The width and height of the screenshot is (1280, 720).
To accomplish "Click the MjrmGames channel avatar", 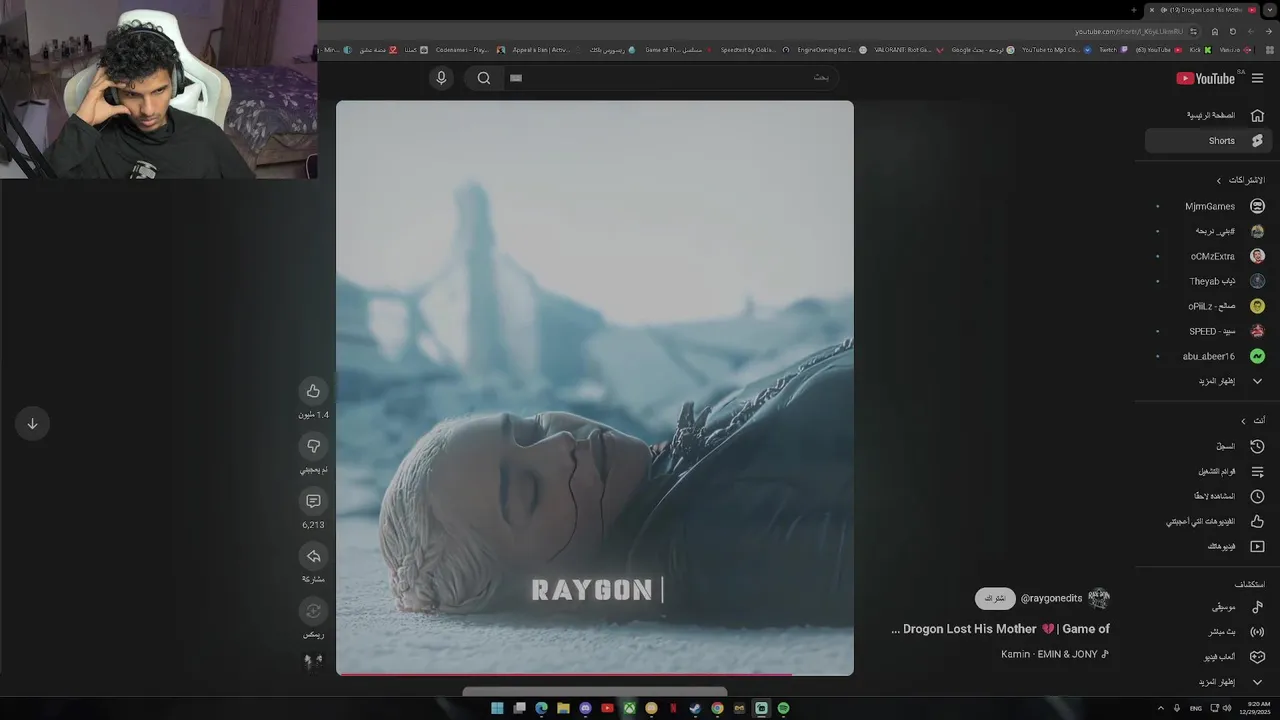I will pos(1257,206).
